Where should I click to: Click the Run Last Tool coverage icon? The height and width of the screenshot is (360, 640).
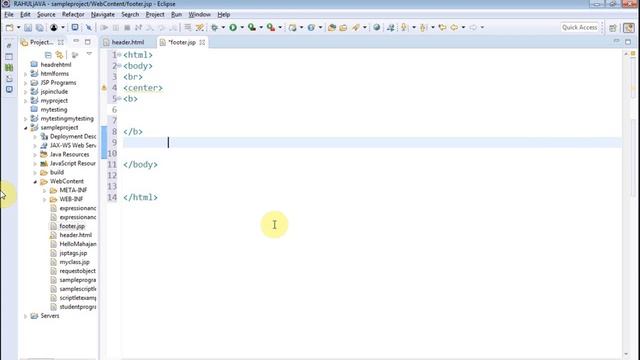252,27
